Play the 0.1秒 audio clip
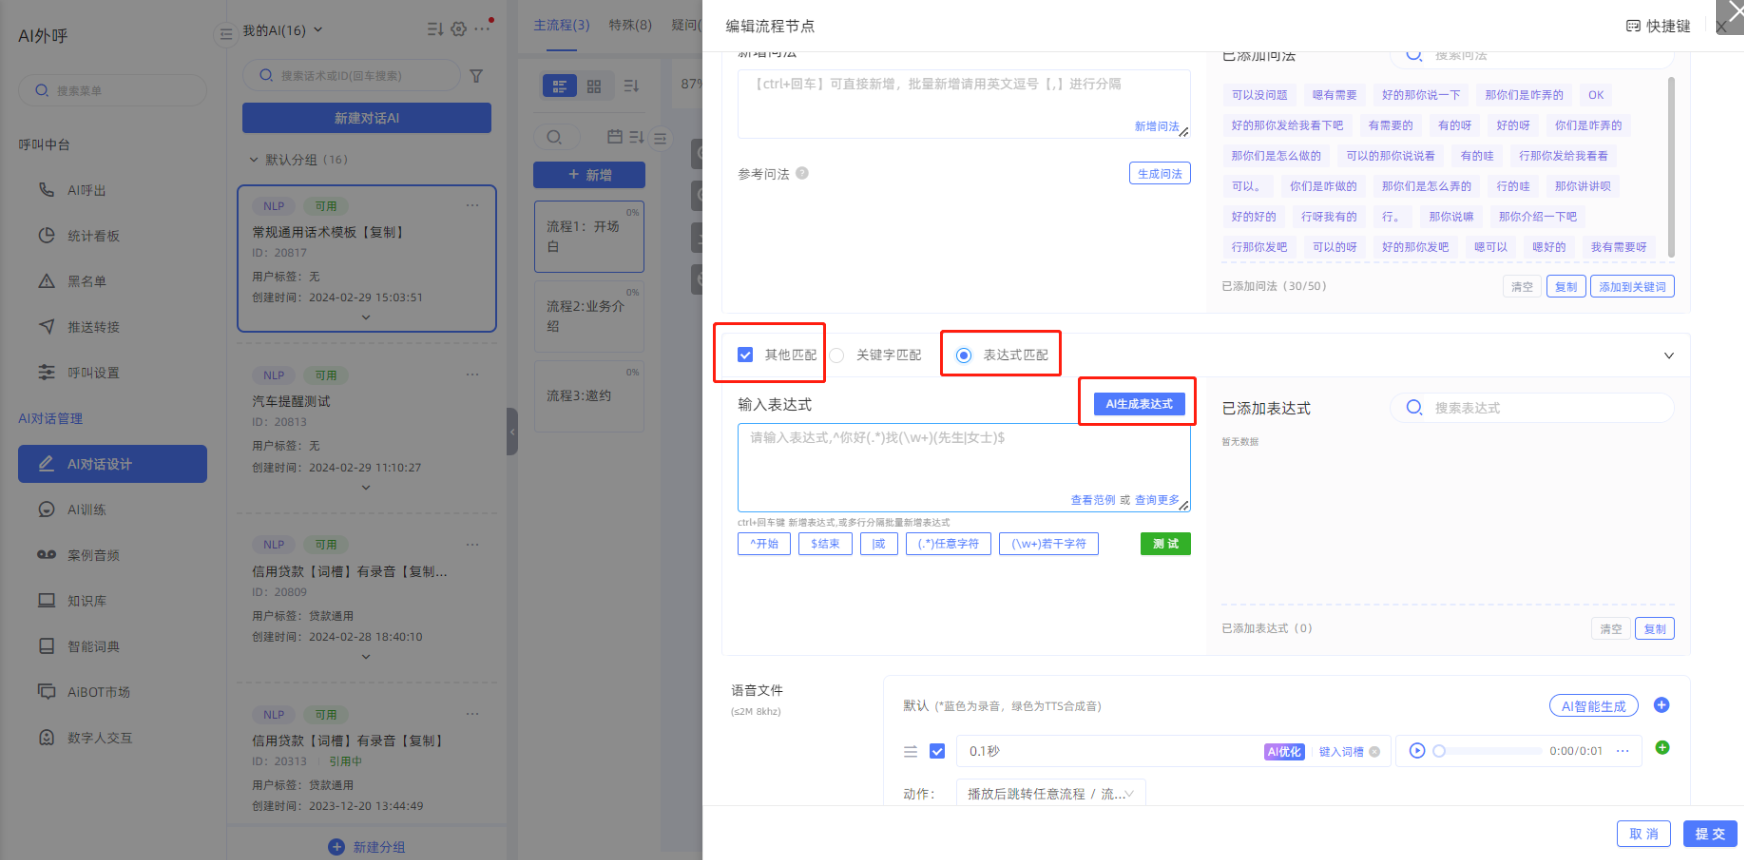This screenshot has height=860, width=1744. coord(1417,751)
